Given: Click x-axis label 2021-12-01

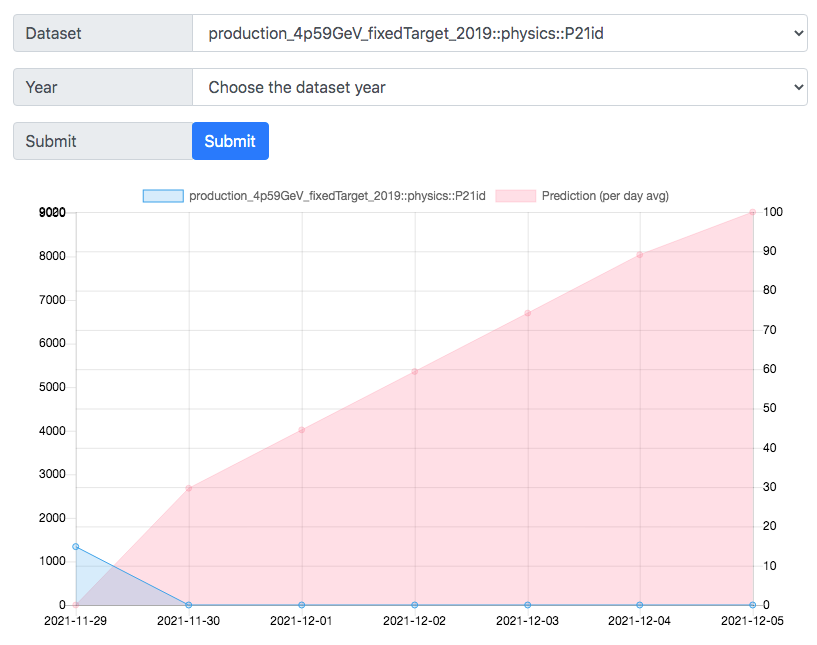Looking at the screenshot, I should [301, 621].
